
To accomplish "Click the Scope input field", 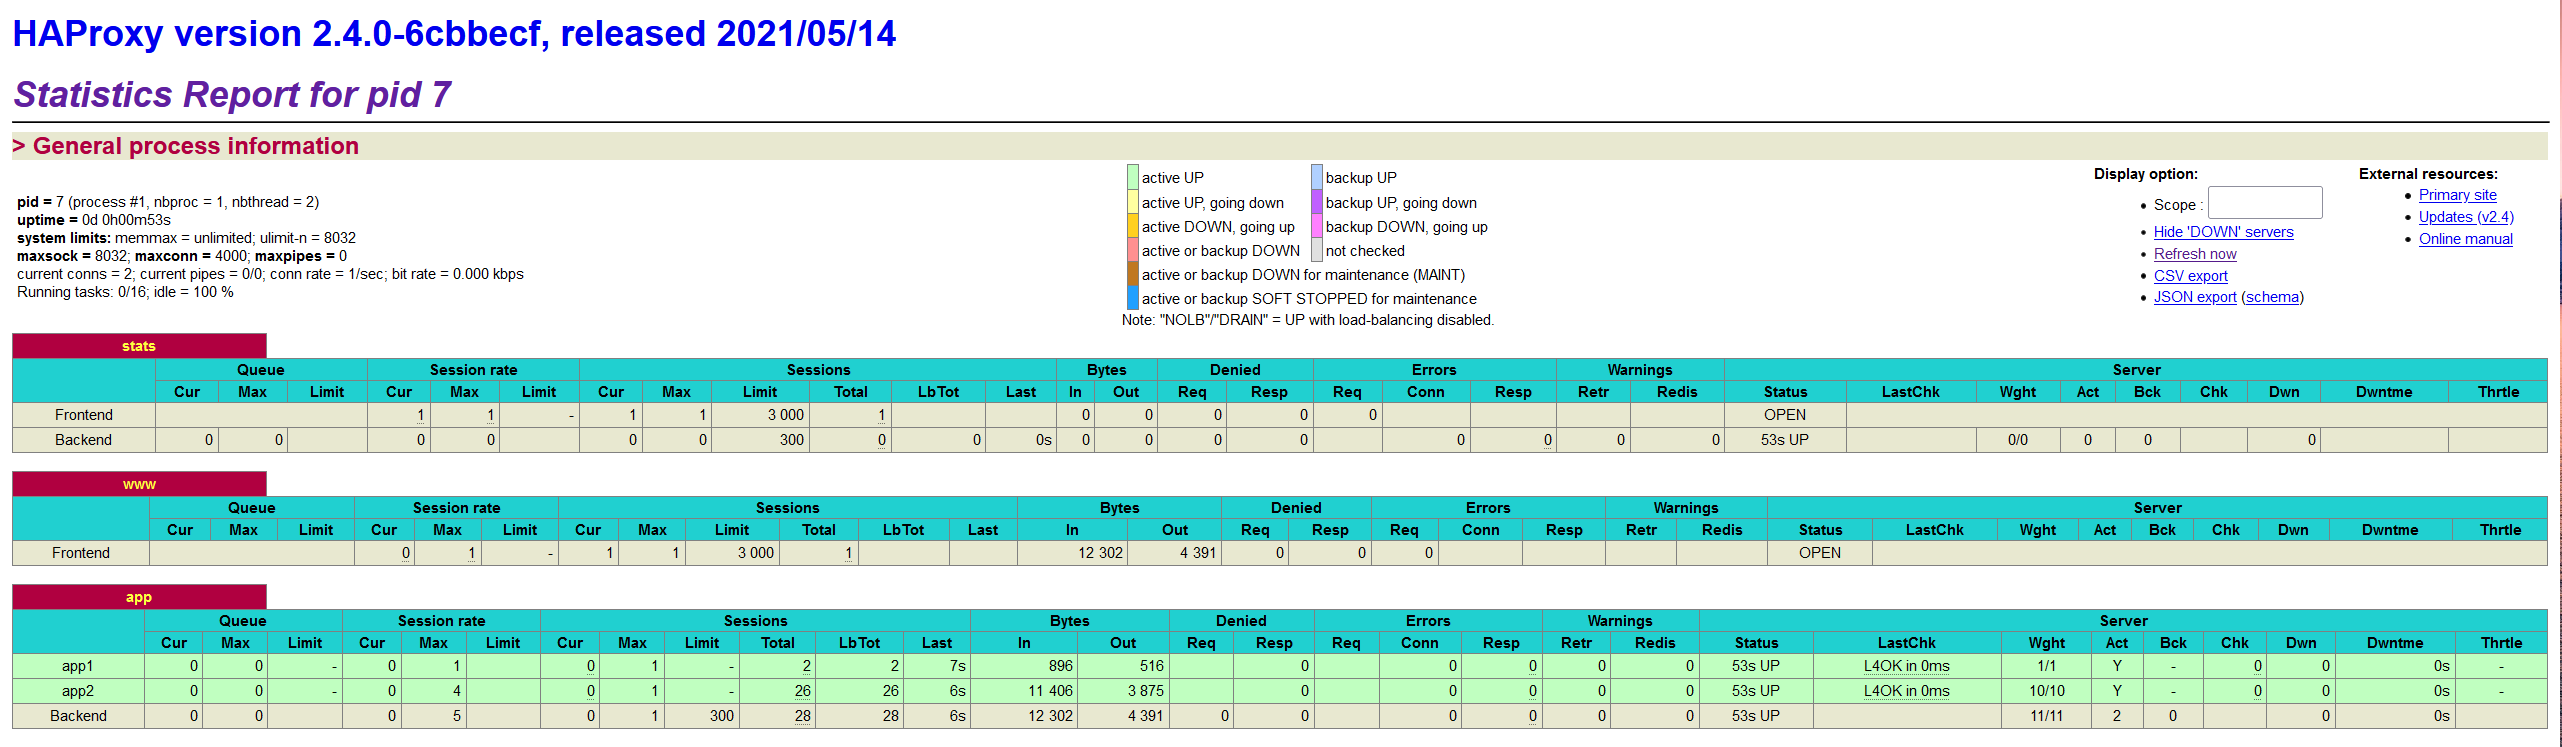I will 2264,203.
